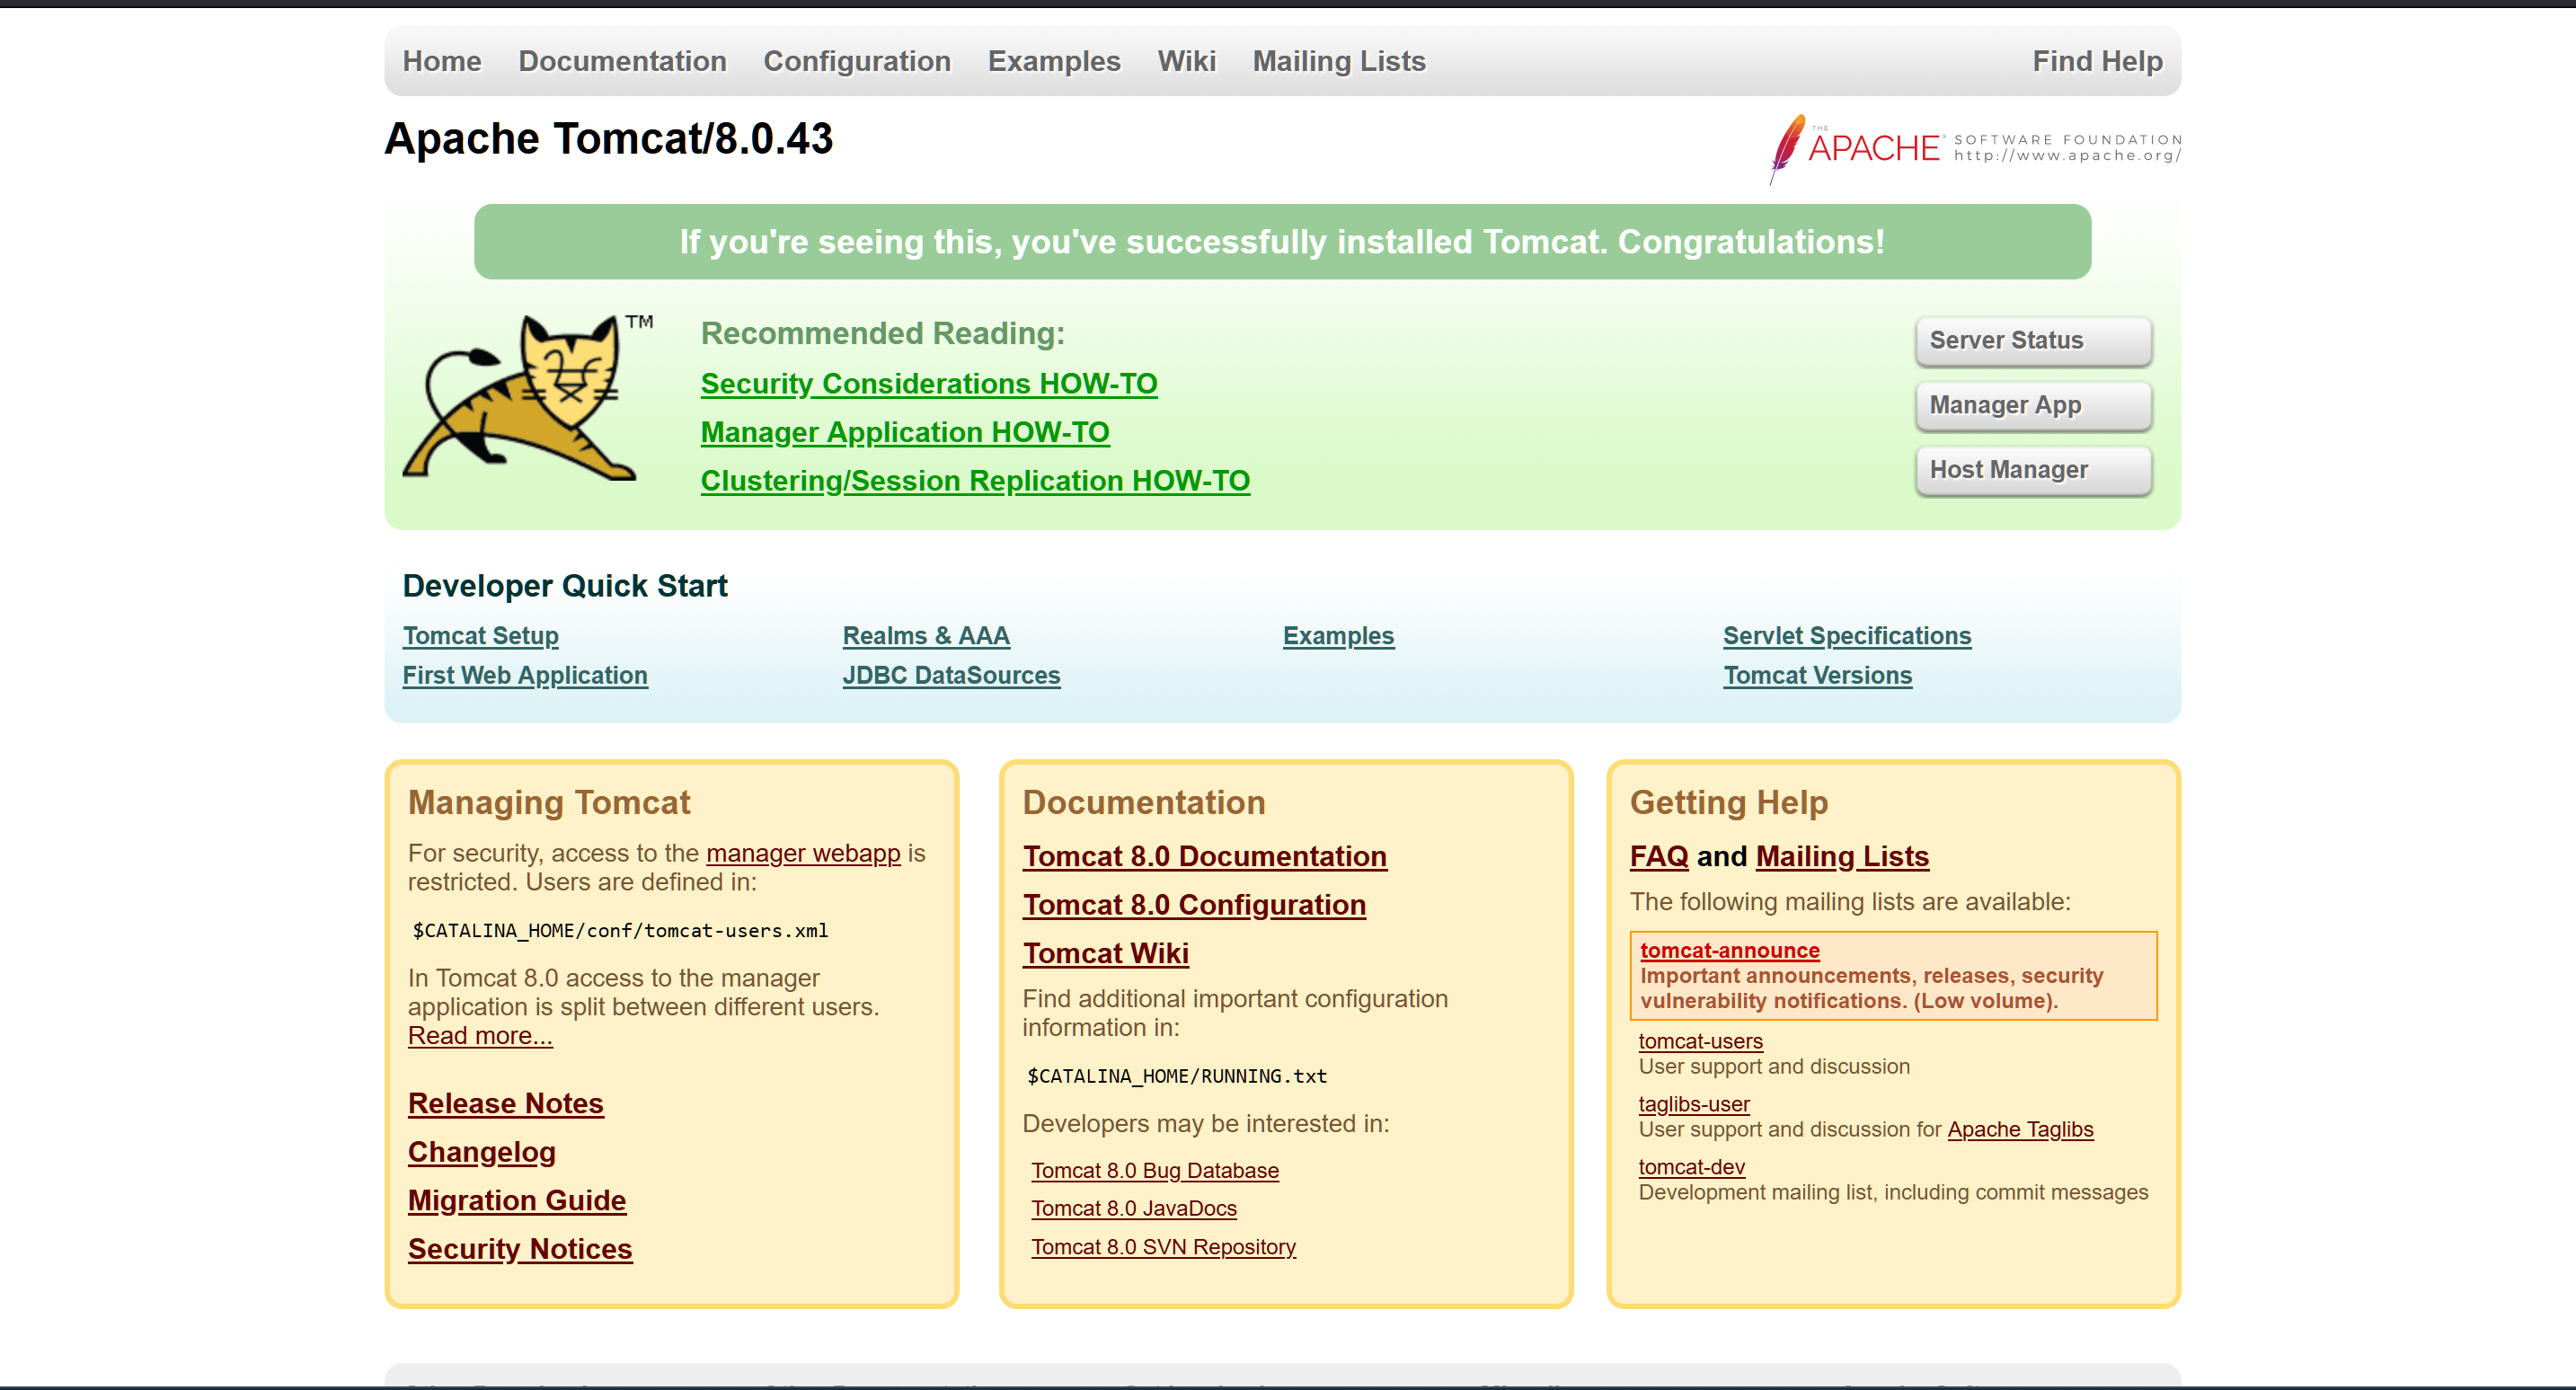Click the FAQ link under Getting Help
Screen dimensions: 2576x1390
(x=1659, y=857)
